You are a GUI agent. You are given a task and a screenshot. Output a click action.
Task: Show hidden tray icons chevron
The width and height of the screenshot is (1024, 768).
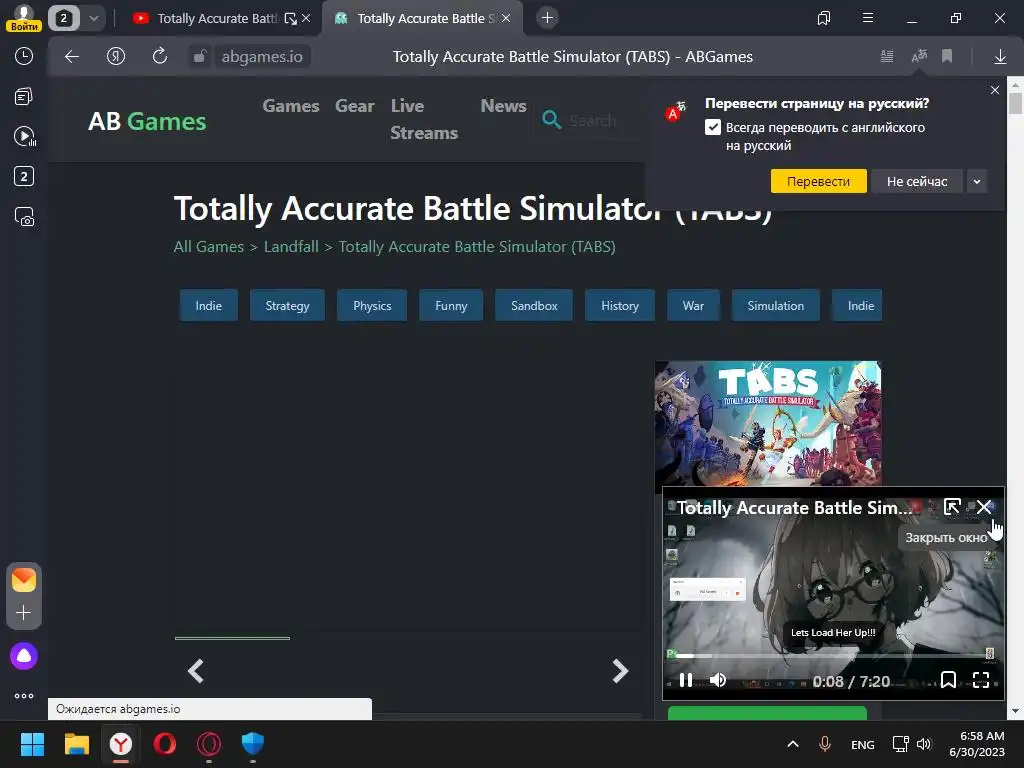click(x=793, y=744)
